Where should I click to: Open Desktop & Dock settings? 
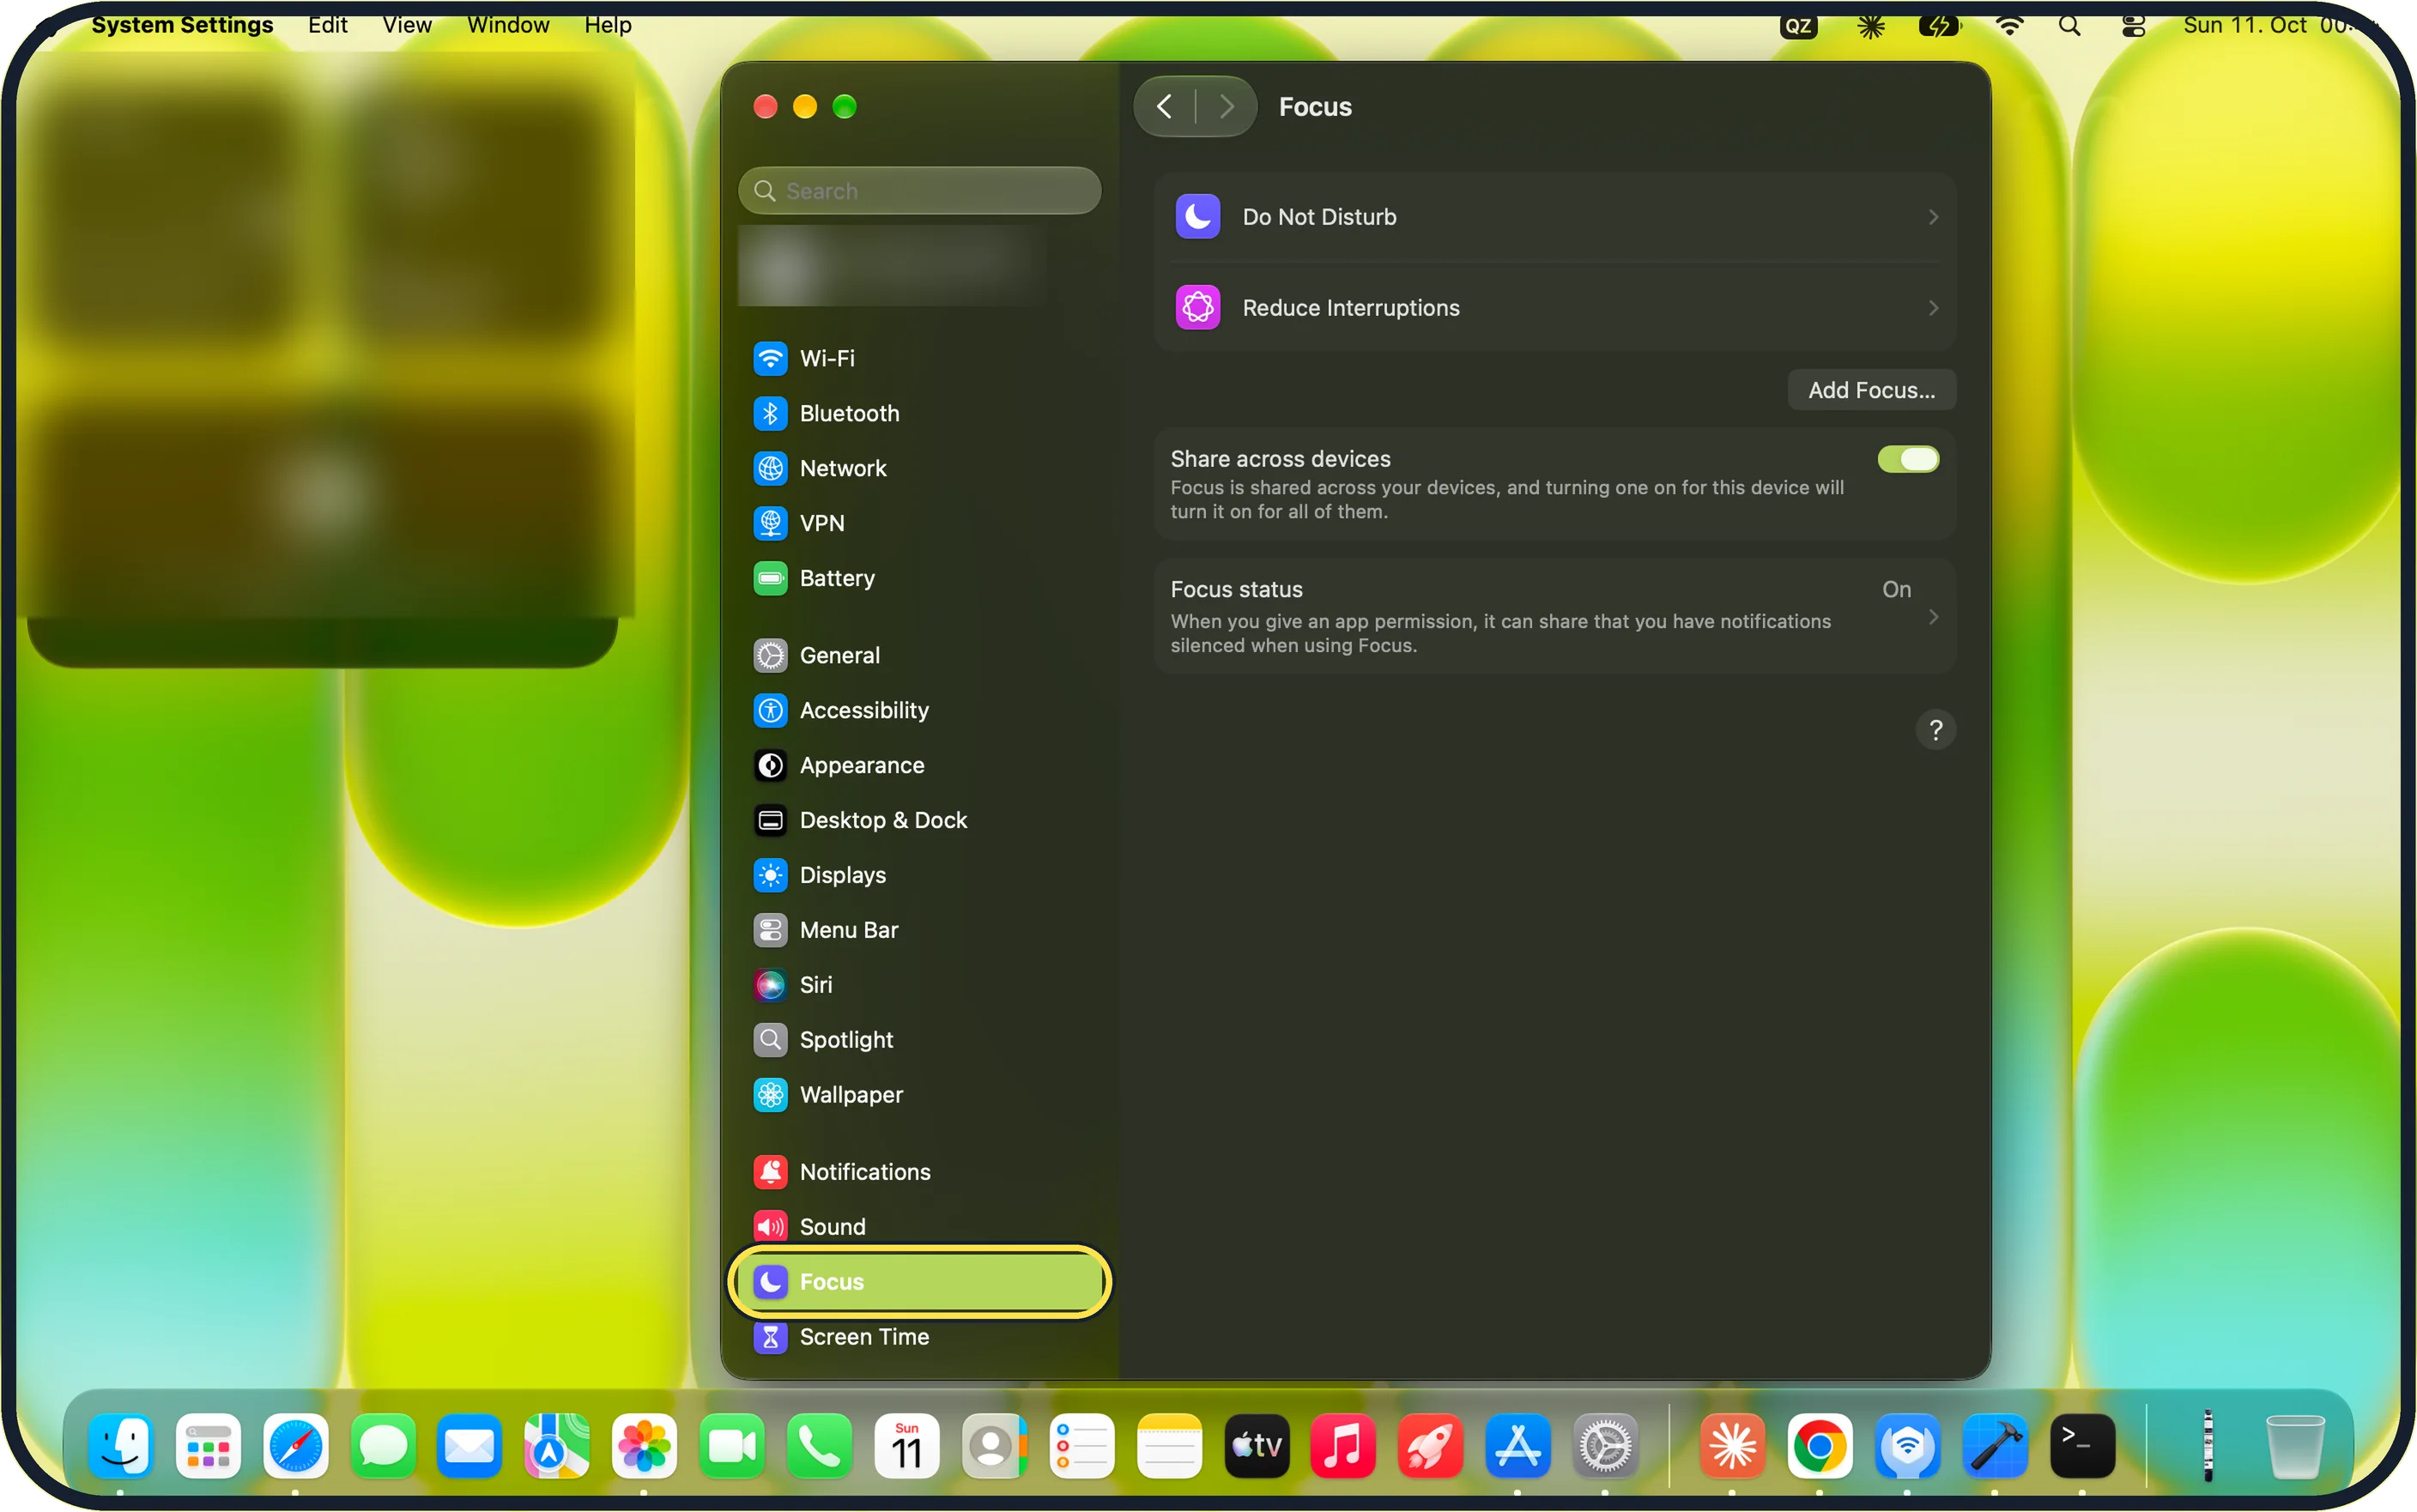pos(918,820)
